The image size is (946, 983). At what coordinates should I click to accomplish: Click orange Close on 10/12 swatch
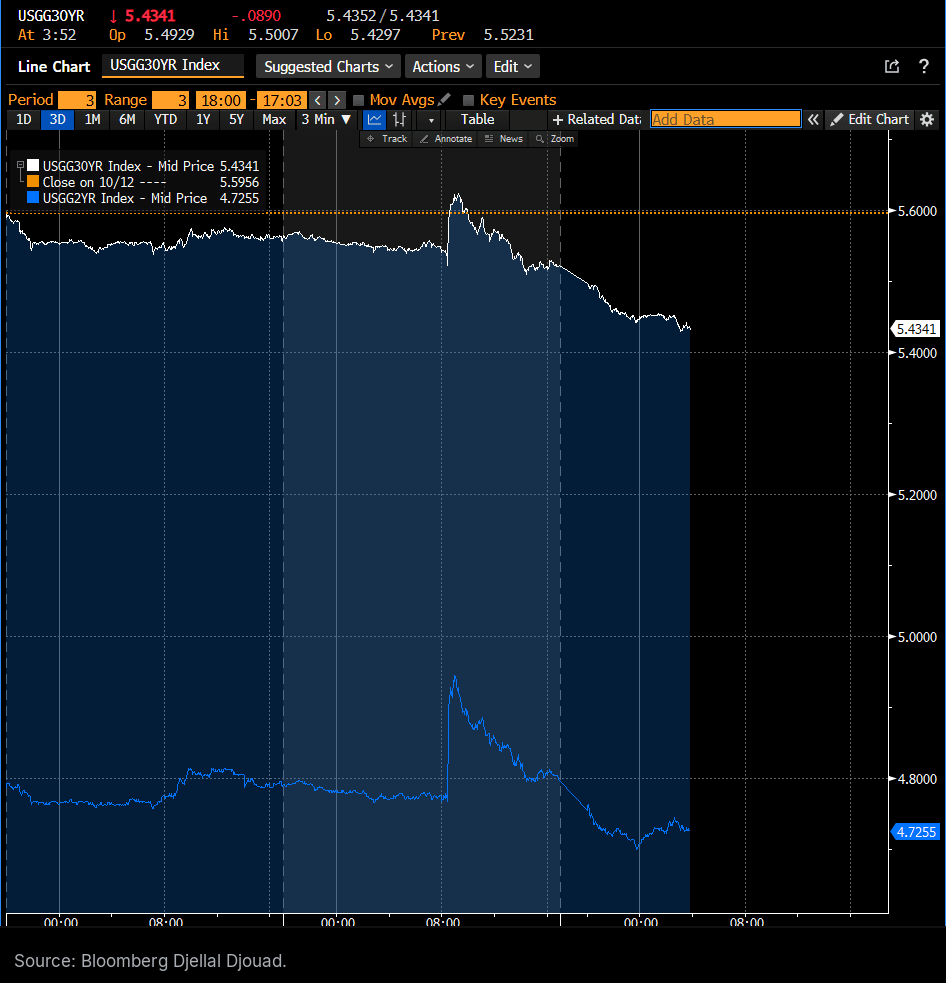coord(33,182)
